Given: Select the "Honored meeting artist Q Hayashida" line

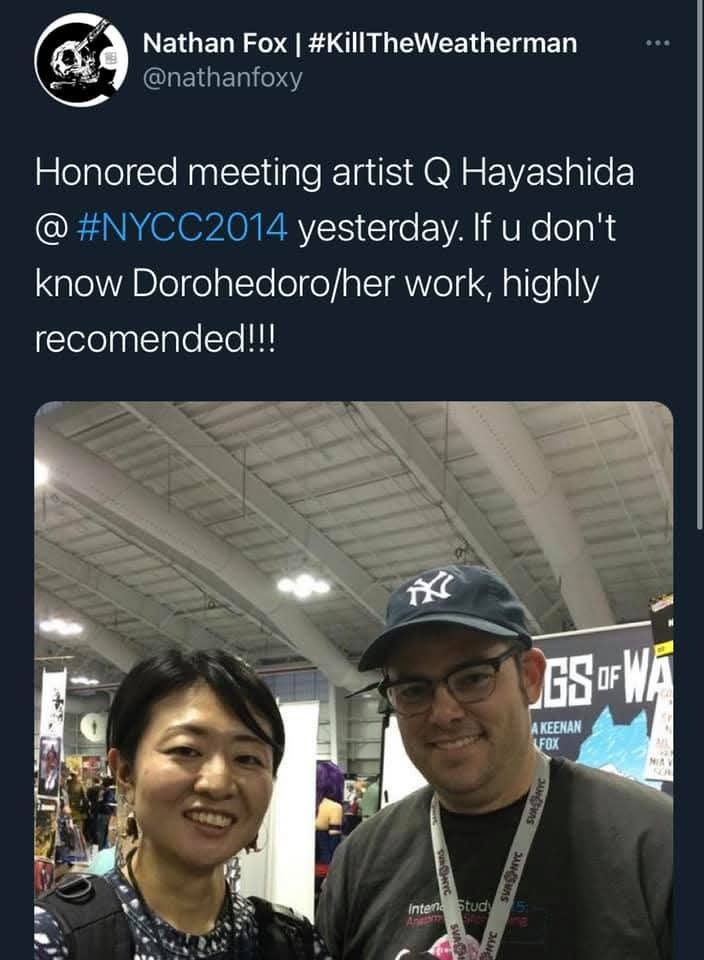Looking at the screenshot, I should point(334,172).
